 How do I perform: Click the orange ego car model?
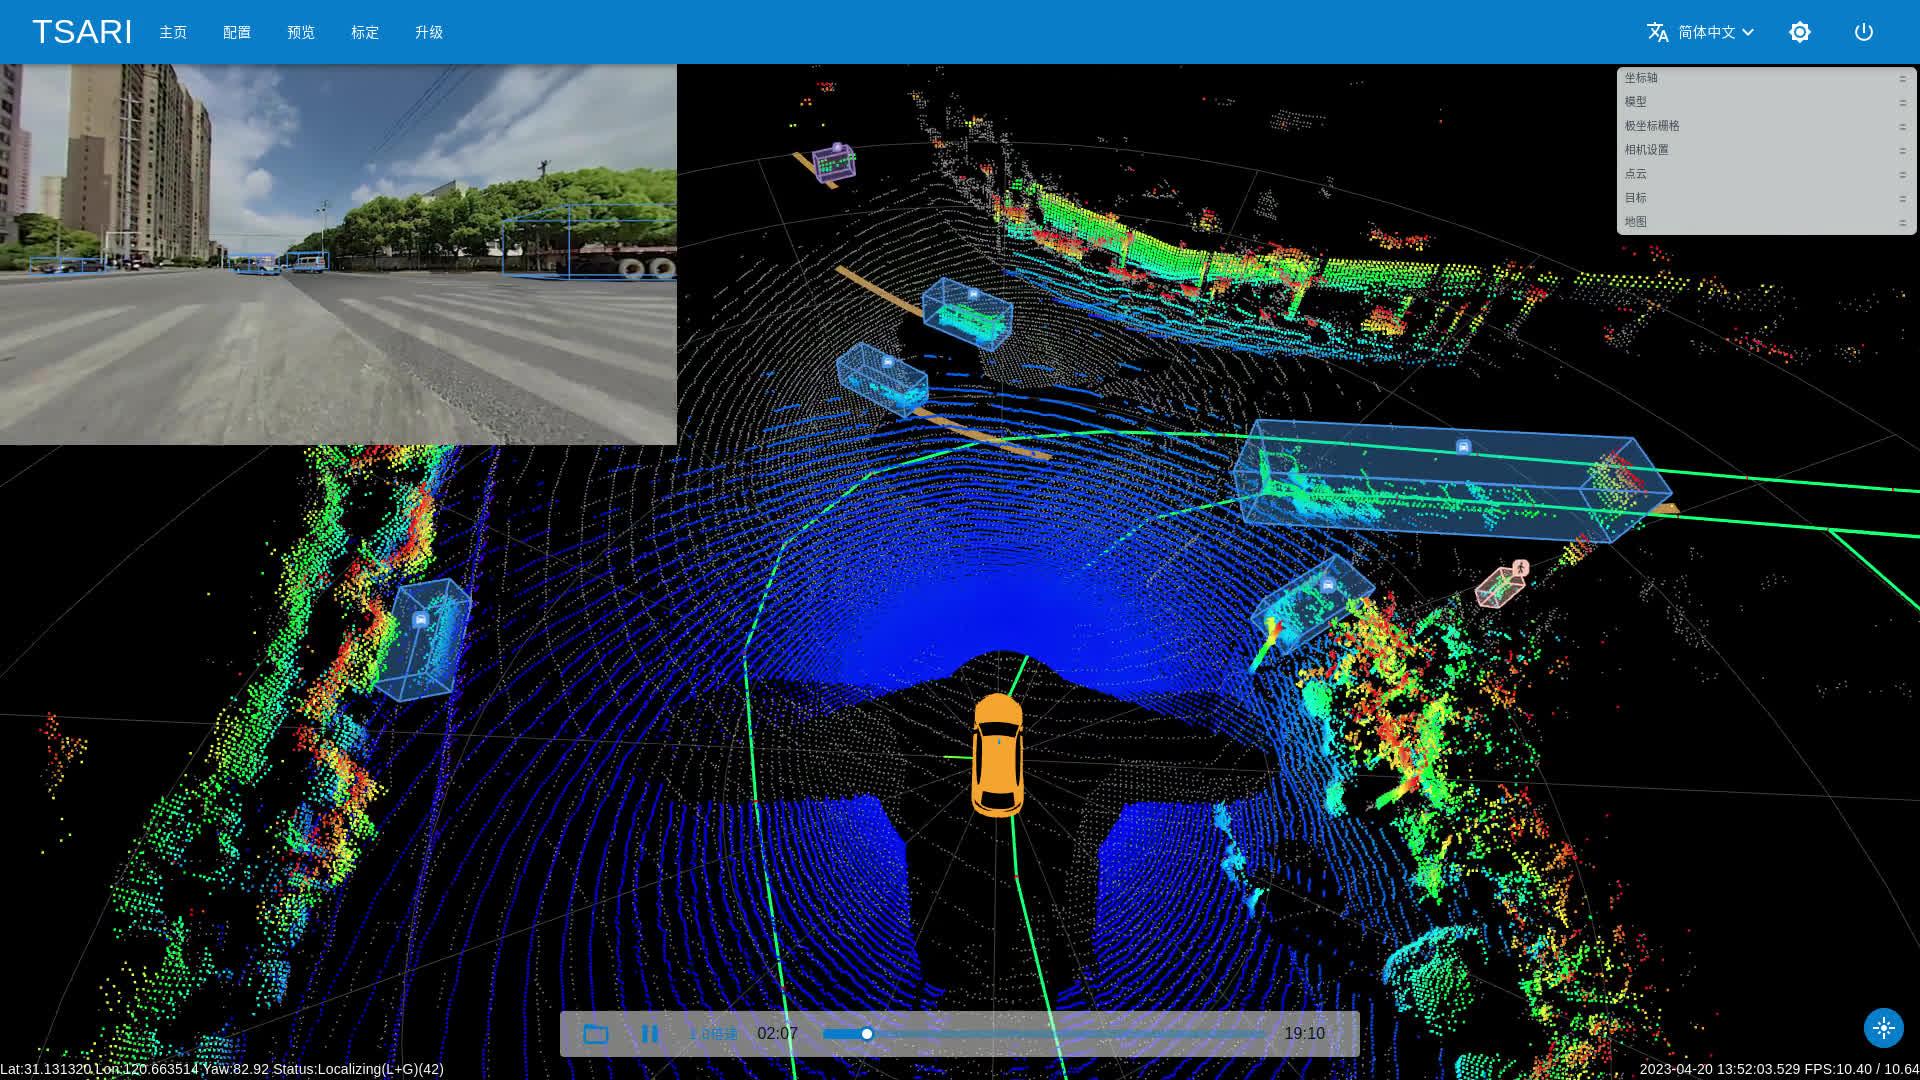coord(997,755)
